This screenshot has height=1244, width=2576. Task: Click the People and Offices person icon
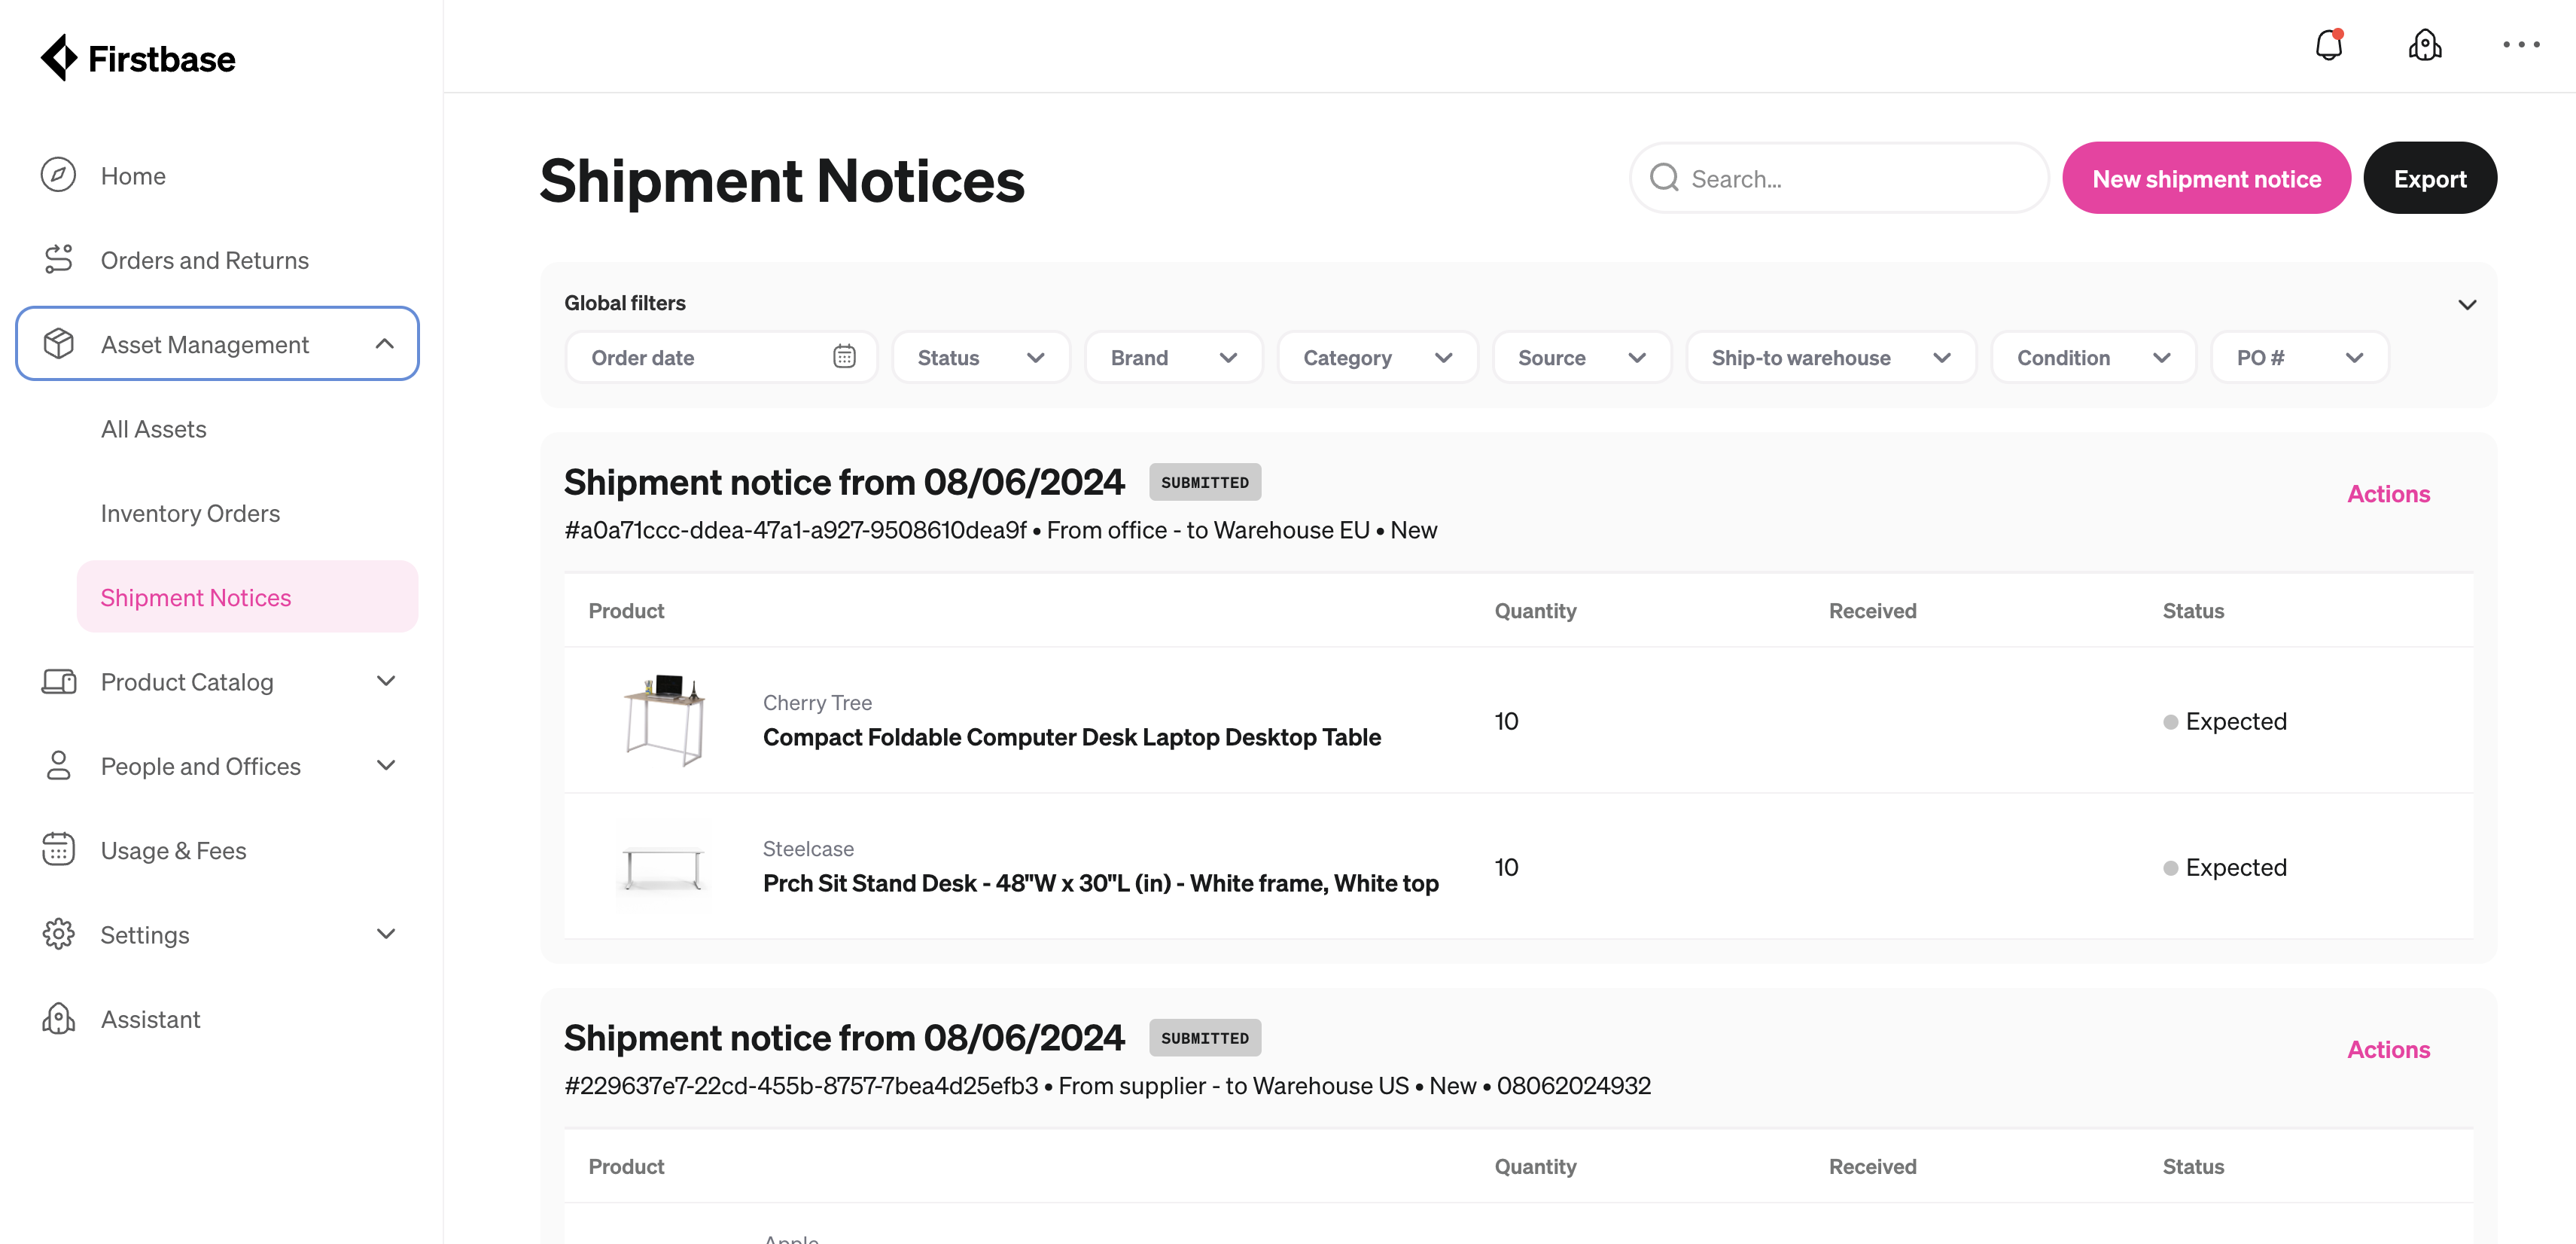click(58, 765)
